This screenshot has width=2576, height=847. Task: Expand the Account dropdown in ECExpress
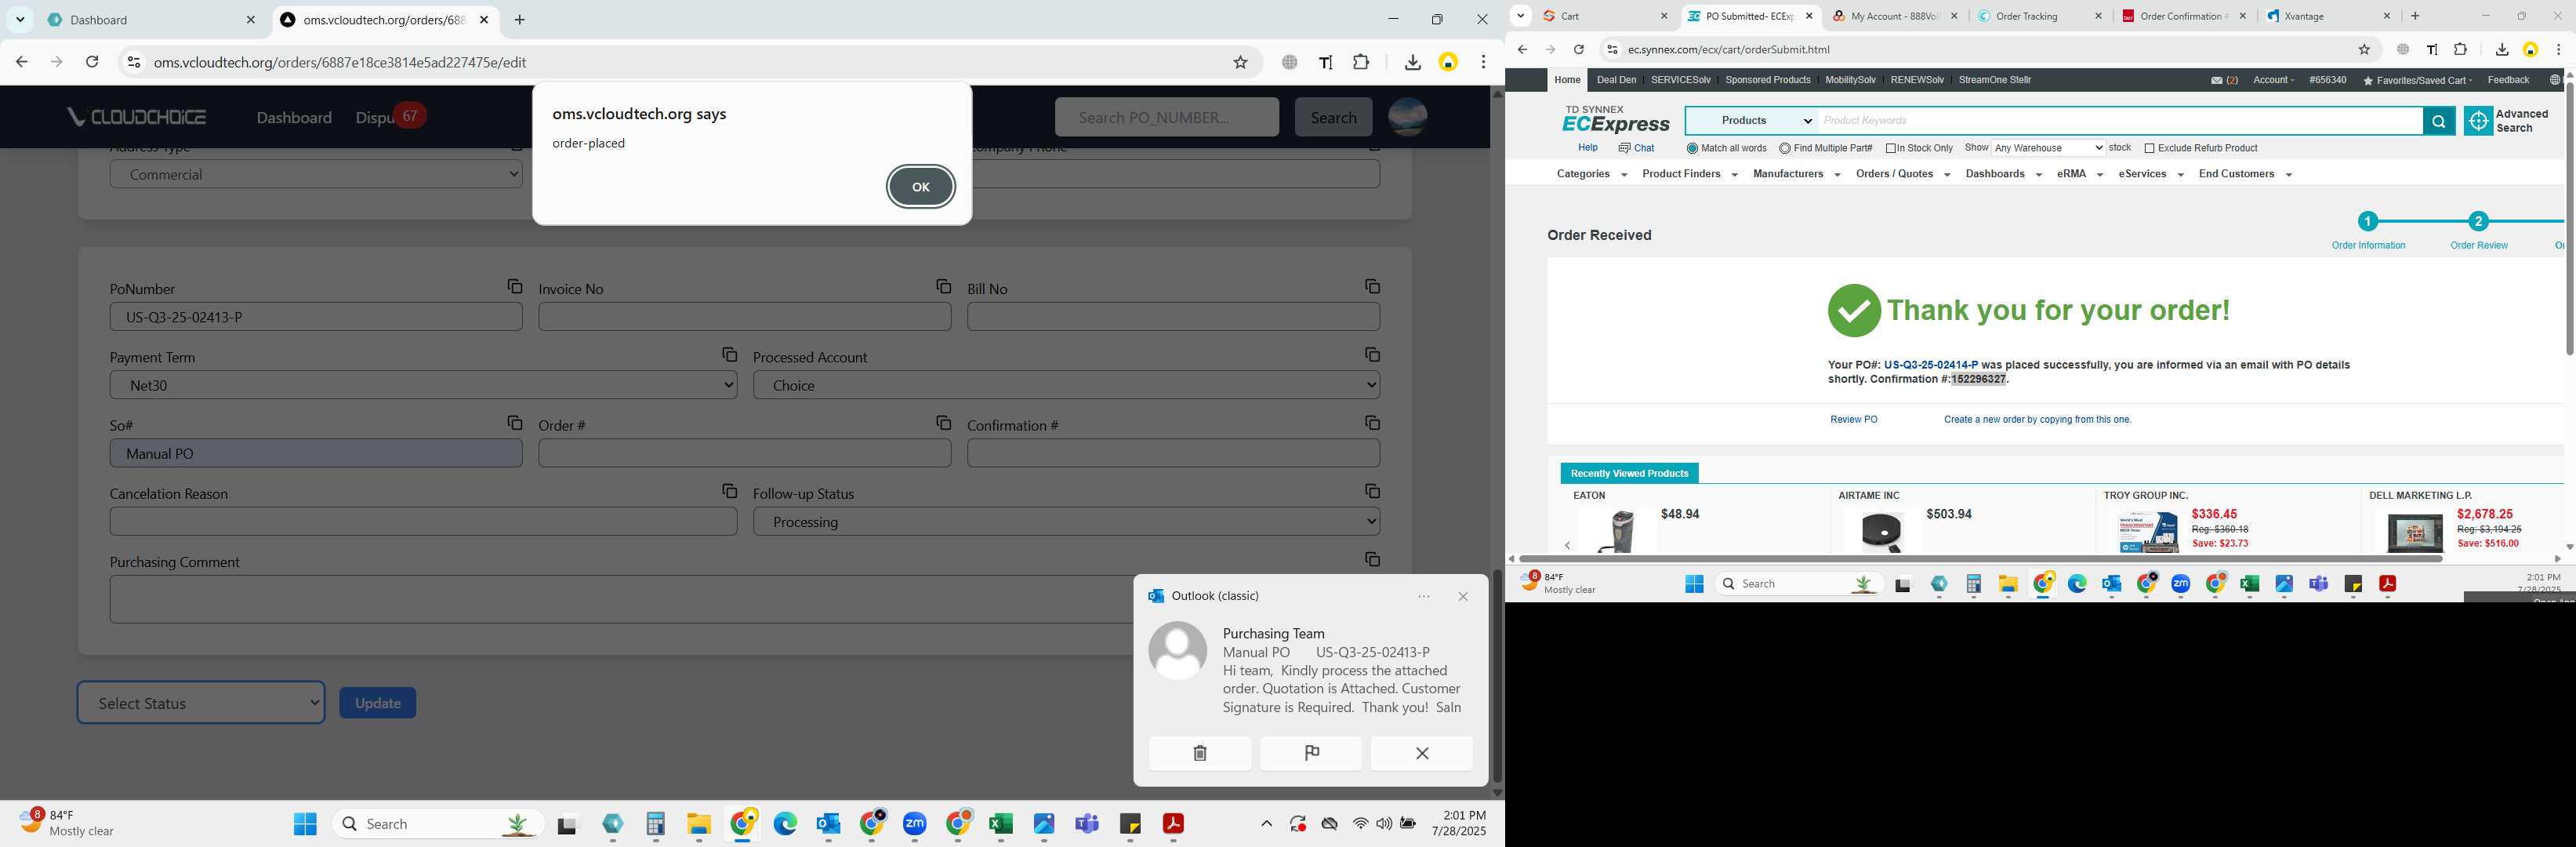pyautogui.click(x=2273, y=80)
